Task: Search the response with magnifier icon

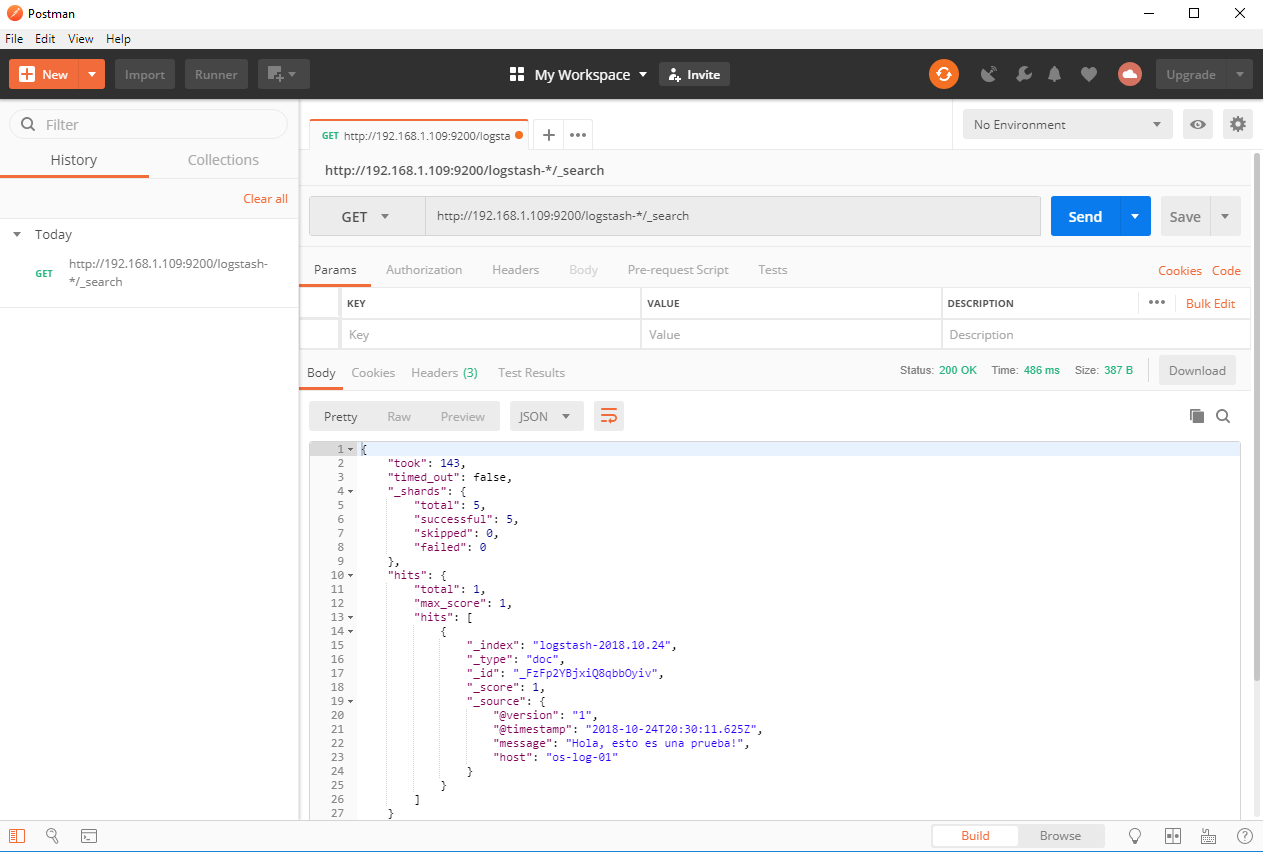Action: [1222, 416]
